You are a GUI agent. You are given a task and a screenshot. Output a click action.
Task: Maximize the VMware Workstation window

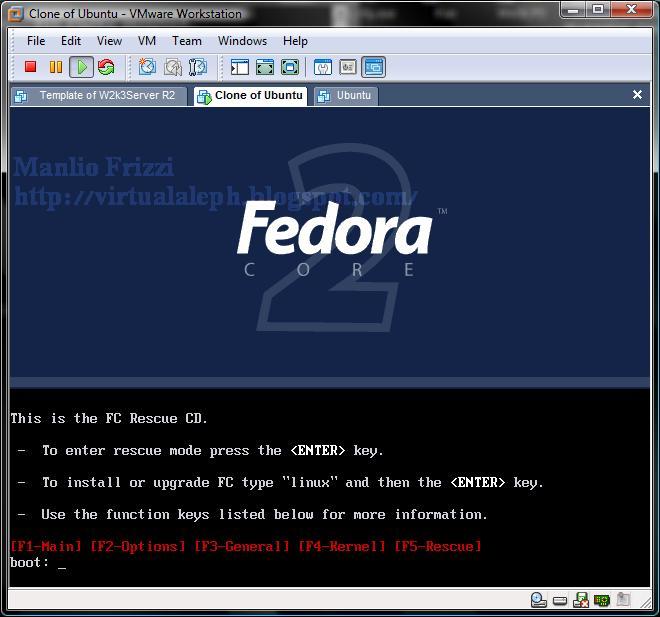[x=598, y=9]
